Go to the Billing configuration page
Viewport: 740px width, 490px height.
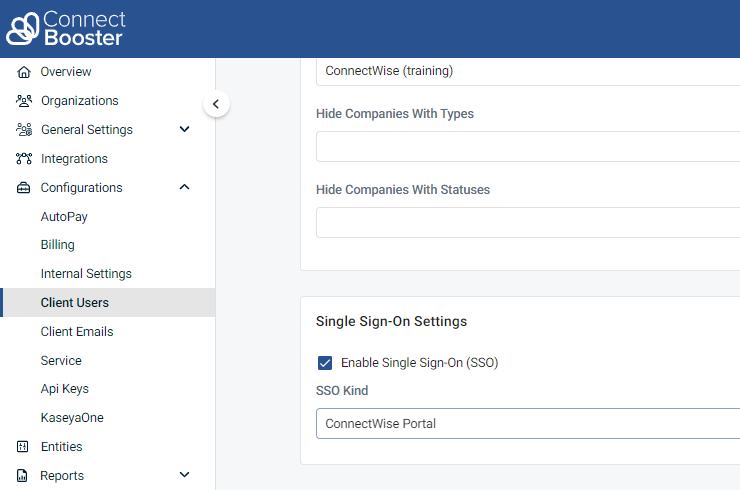point(58,245)
